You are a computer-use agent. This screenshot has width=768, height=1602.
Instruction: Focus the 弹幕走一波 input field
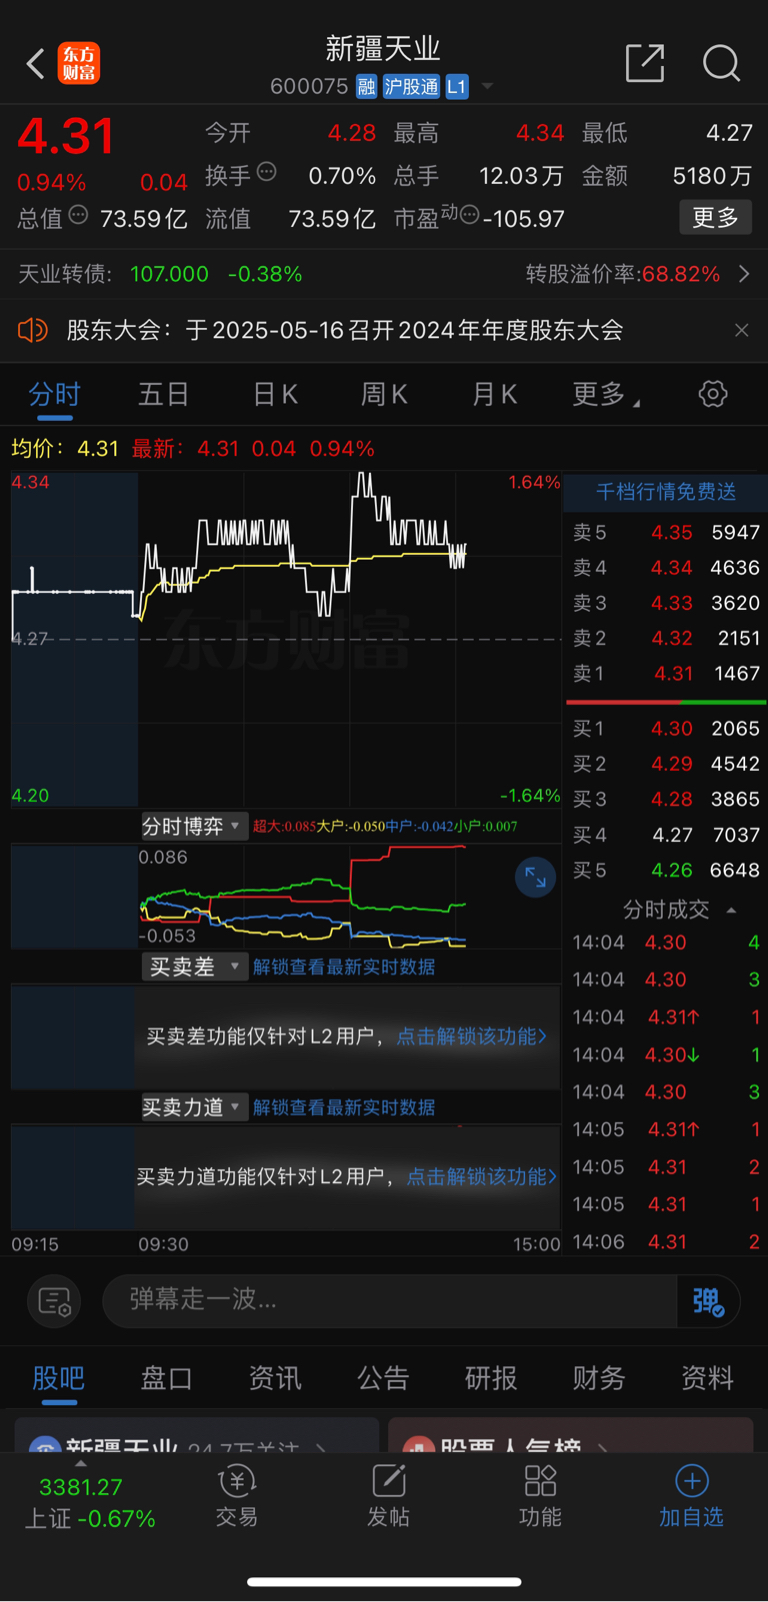390,1301
